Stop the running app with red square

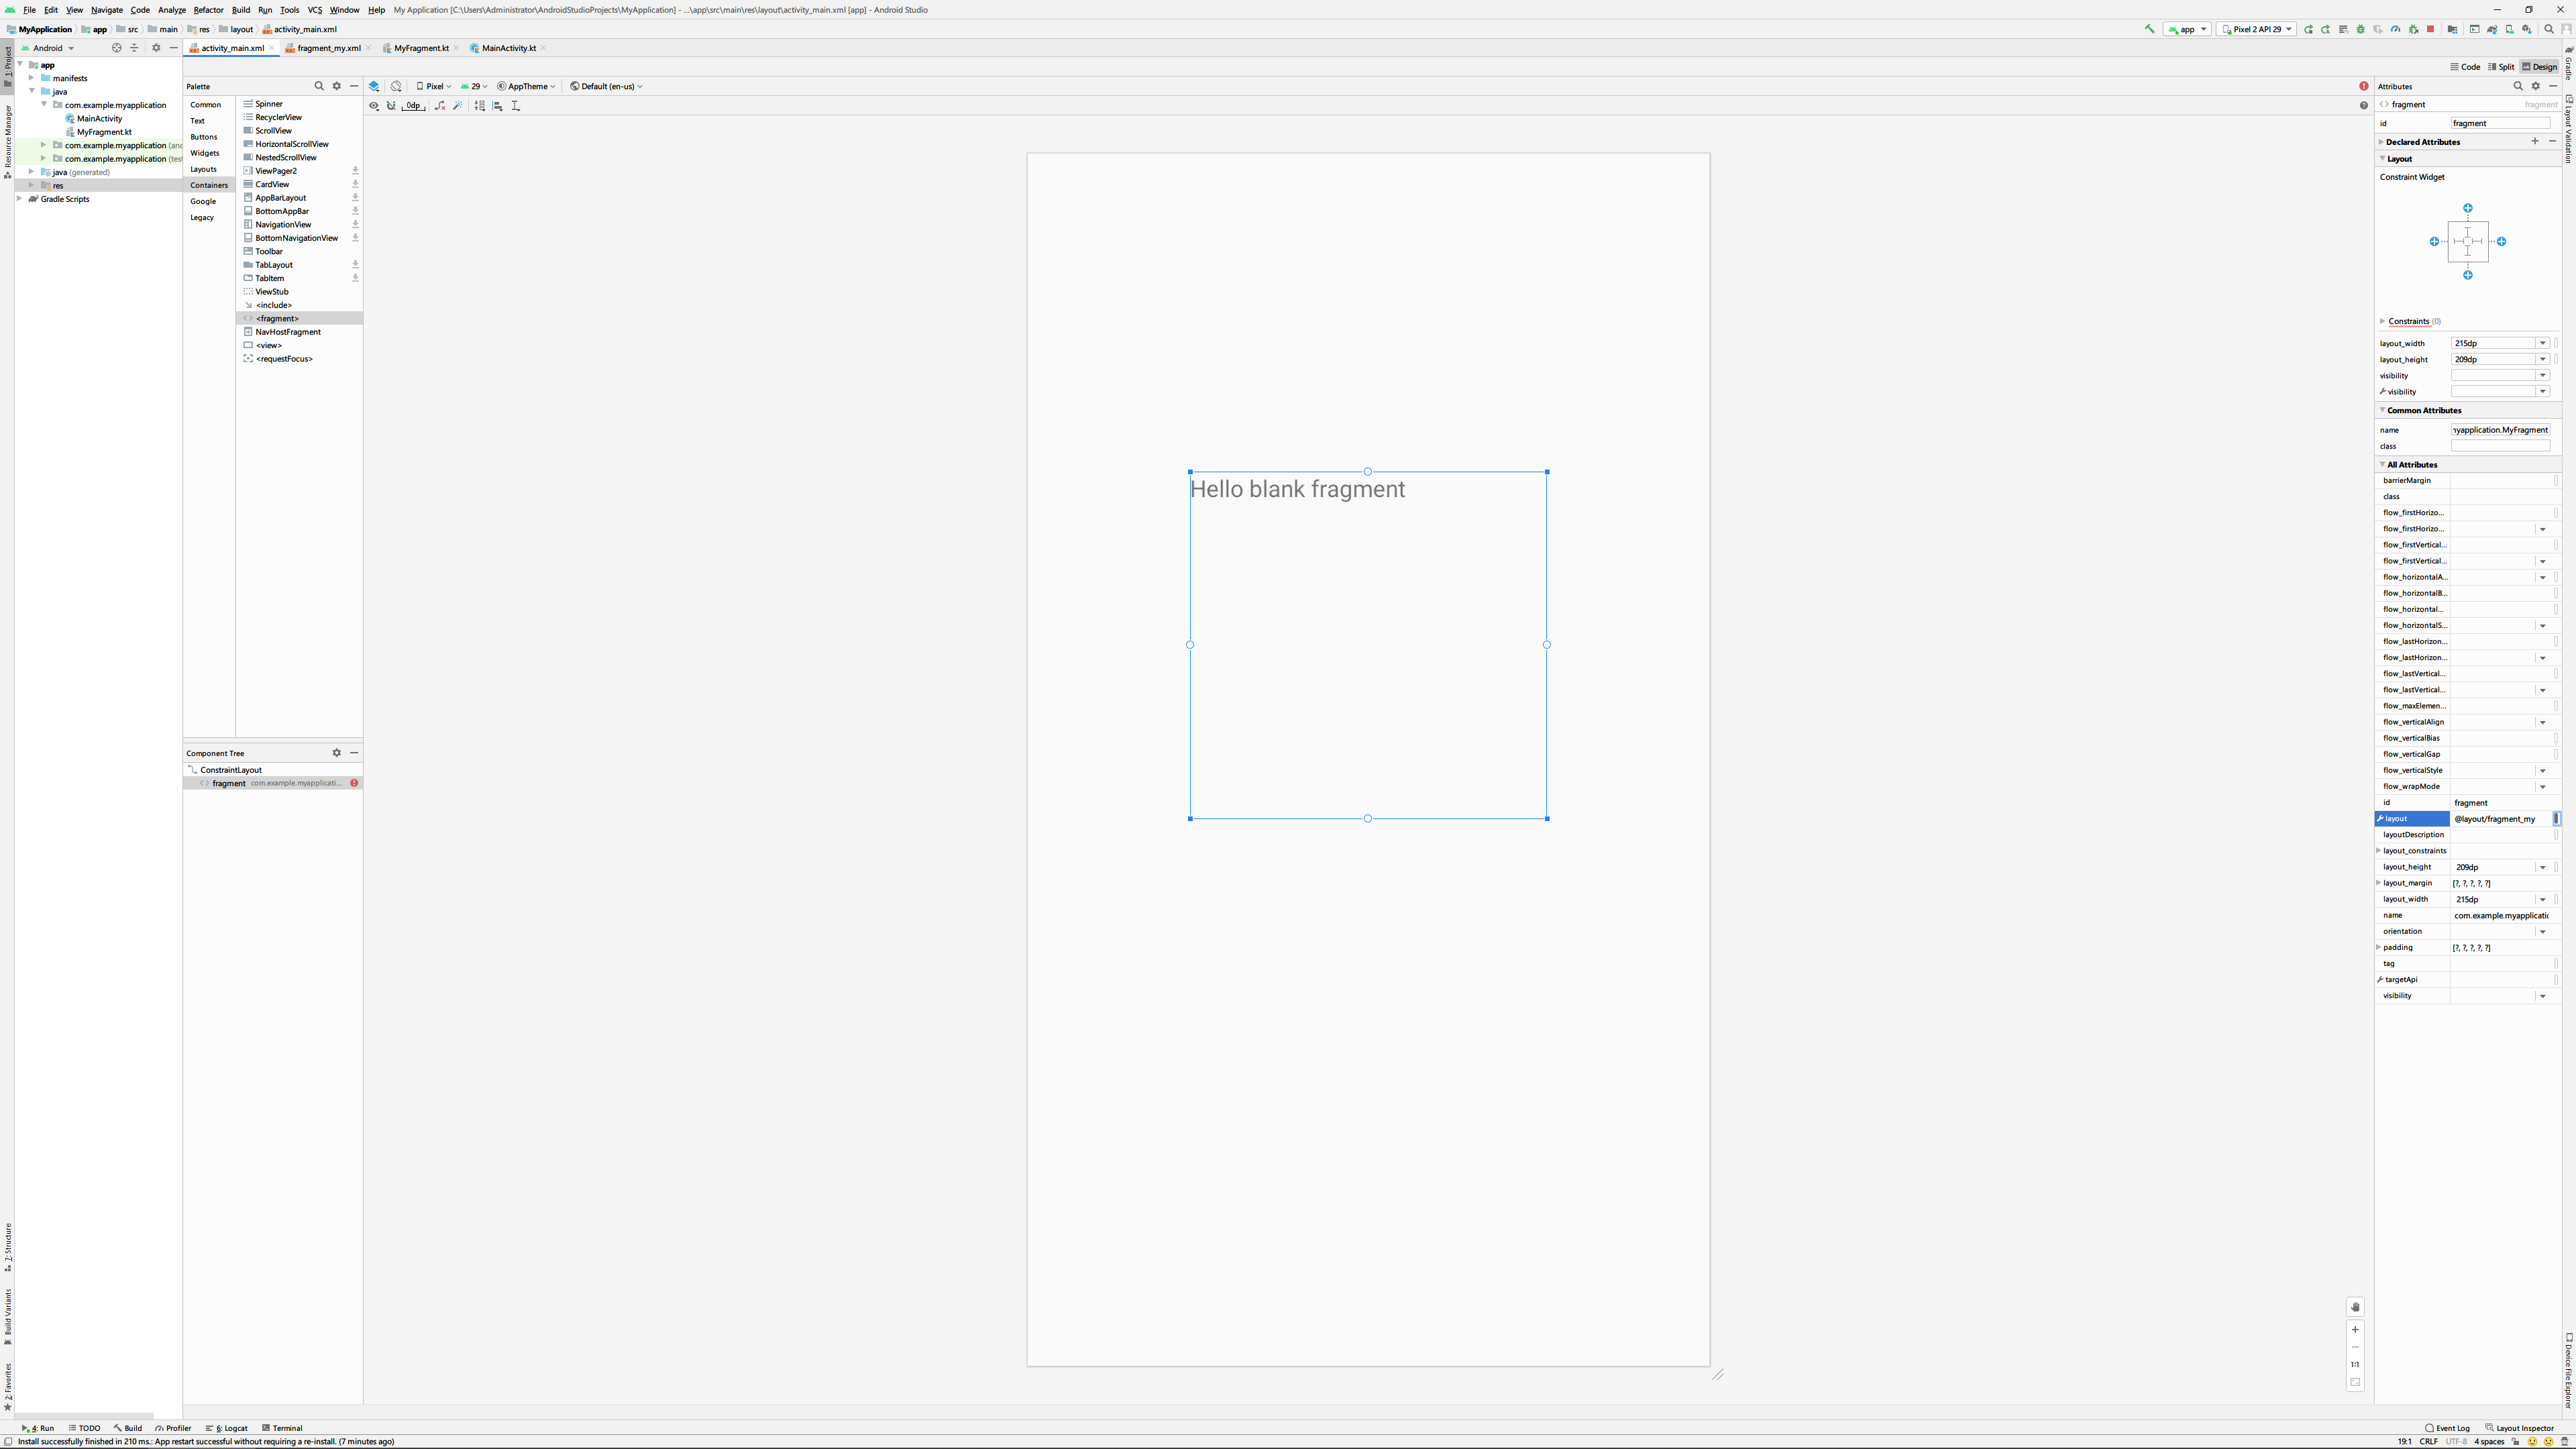point(2431,29)
